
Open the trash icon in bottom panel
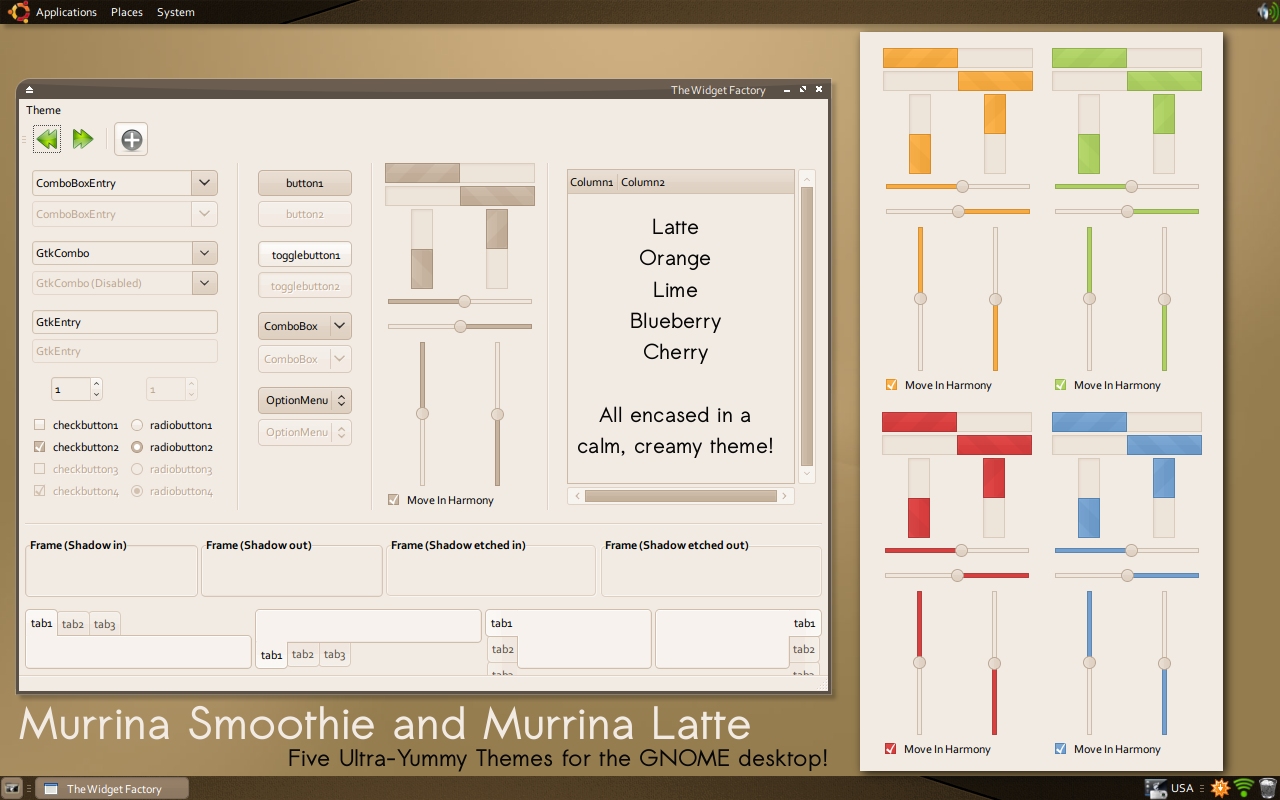(x=1268, y=788)
